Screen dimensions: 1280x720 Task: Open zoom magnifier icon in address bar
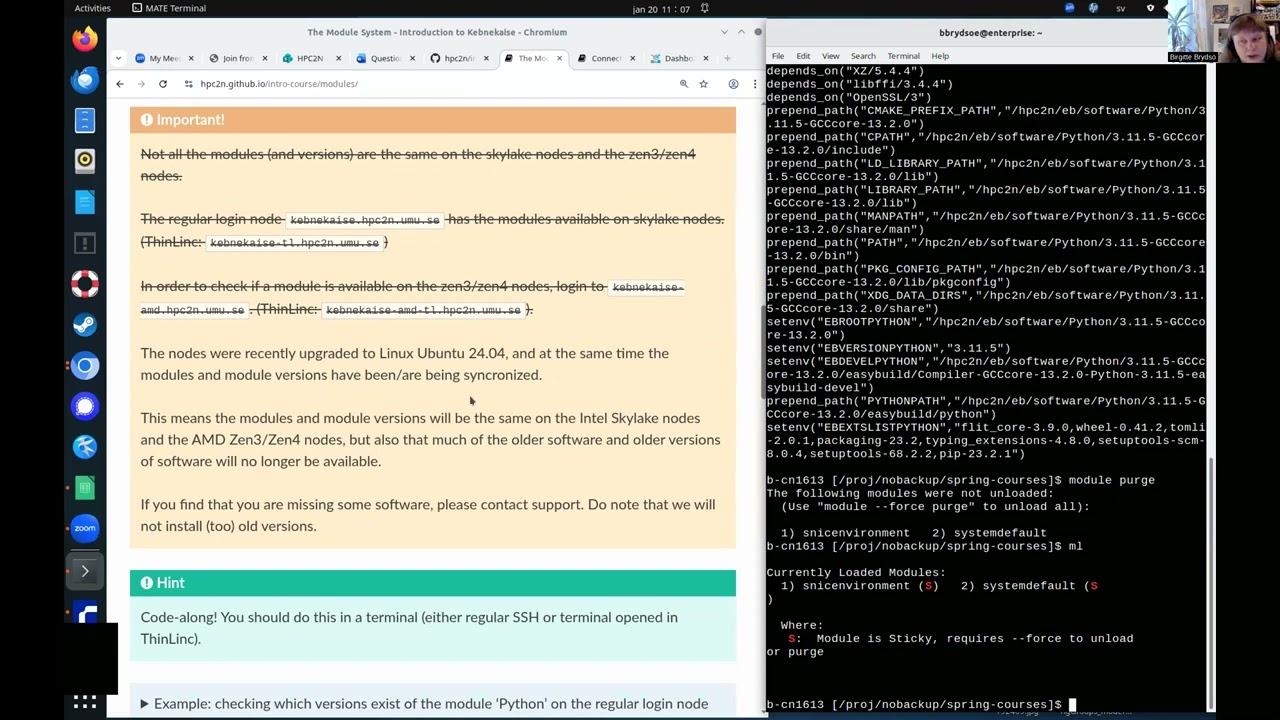click(x=684, y=84)
